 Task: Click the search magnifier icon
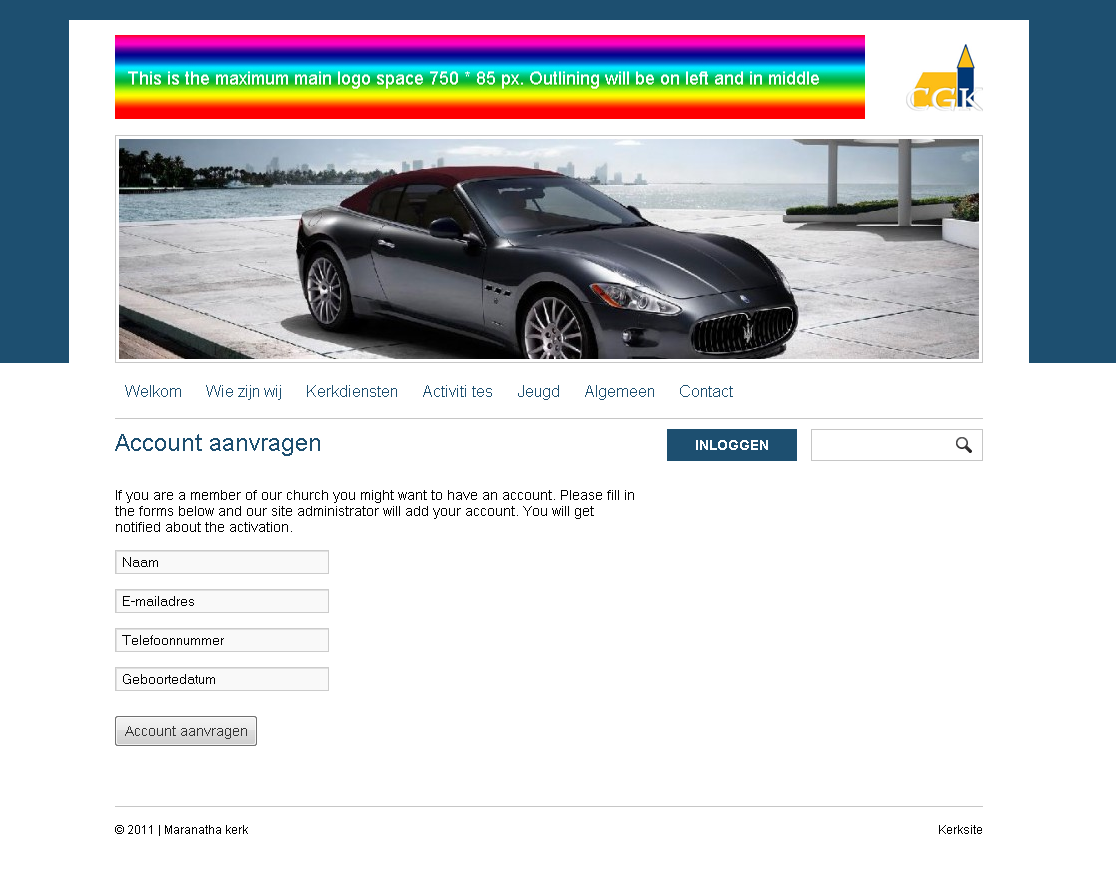tap(964, 445)
